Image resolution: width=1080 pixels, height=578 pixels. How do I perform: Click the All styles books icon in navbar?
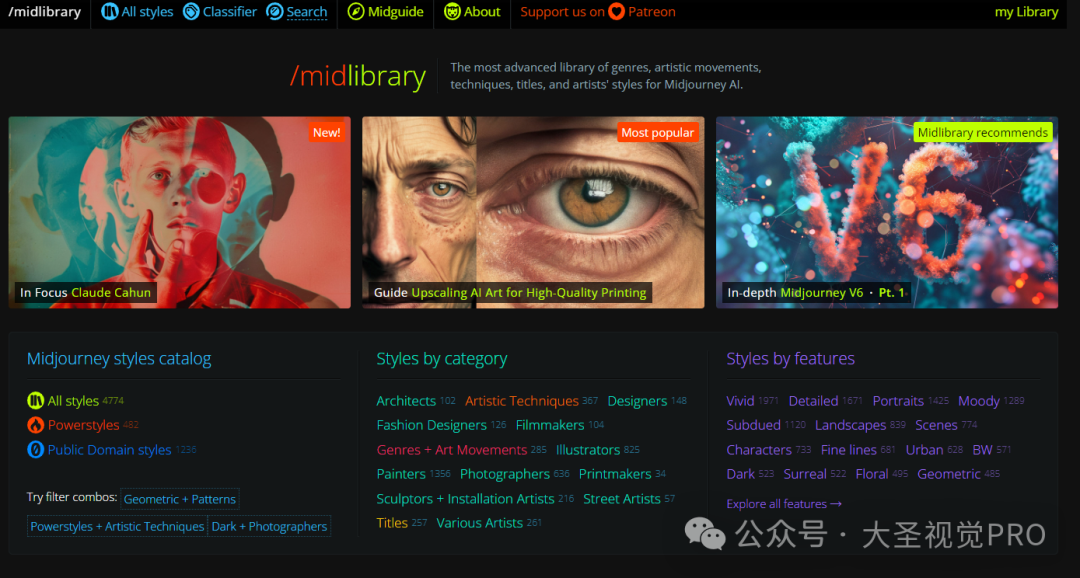pyautogui.click(x=110, y=12)
